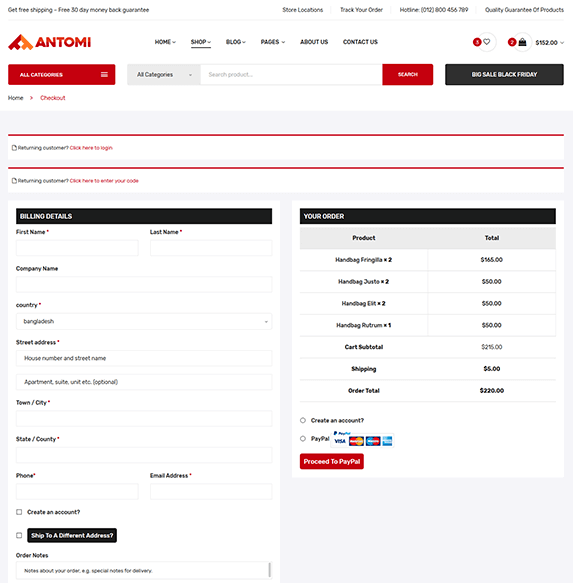Screen dimensions: 573x583
Task: Open the country dropdown showing bangladesh
Action: 144,321
